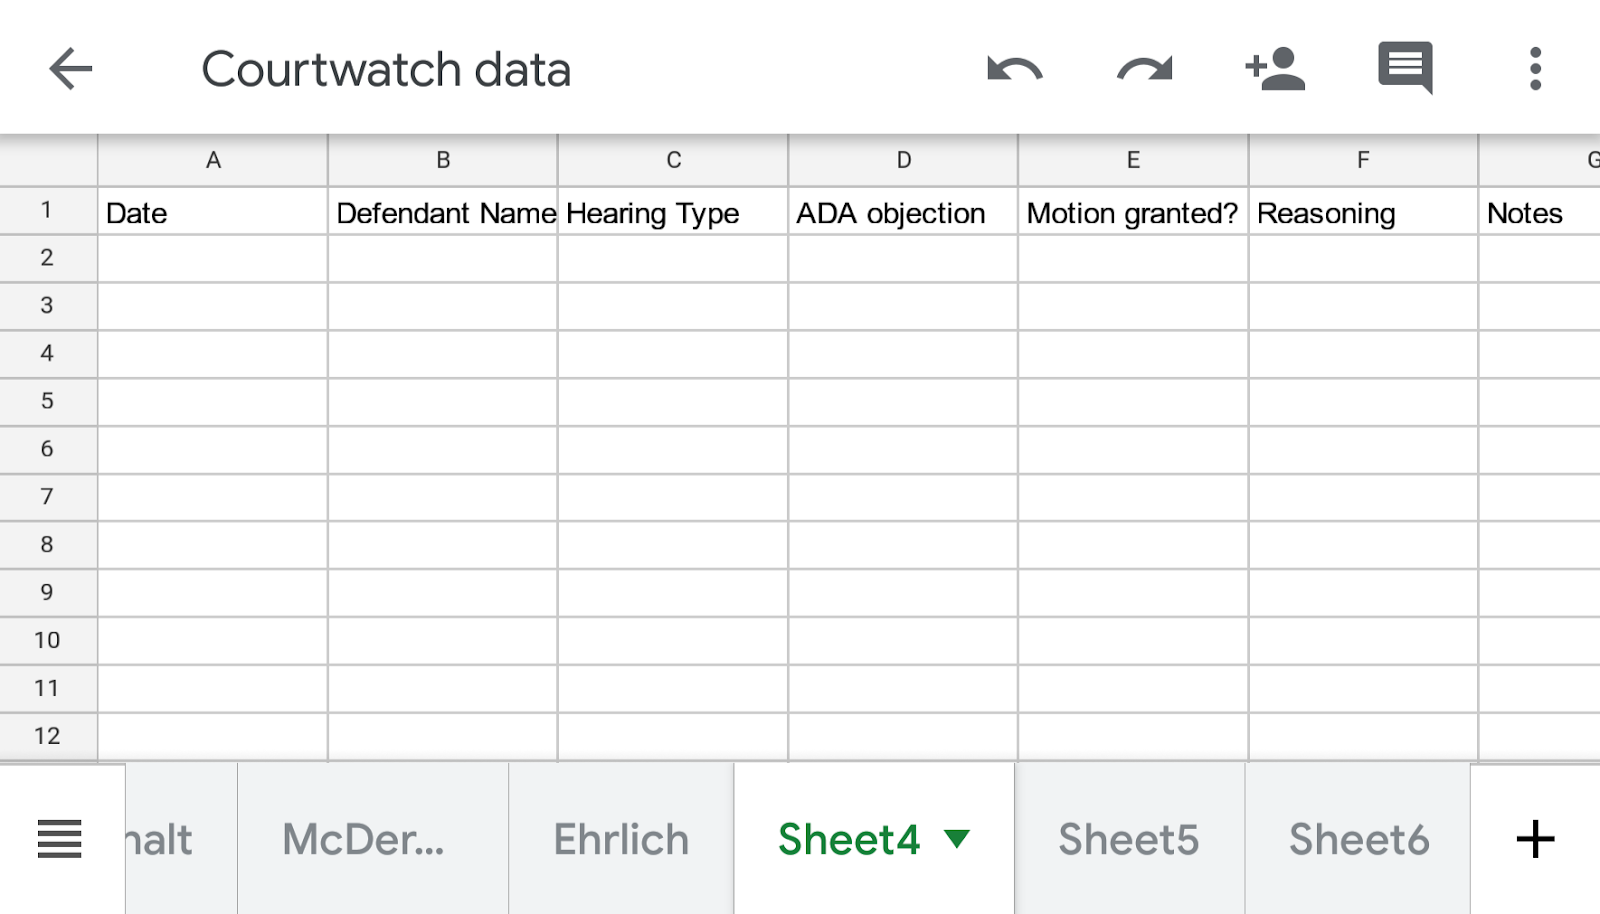Expand the Sheet4 tab dropdown arrow
The height and width of the screenshot is (914, 1600).
coord(957,838)
